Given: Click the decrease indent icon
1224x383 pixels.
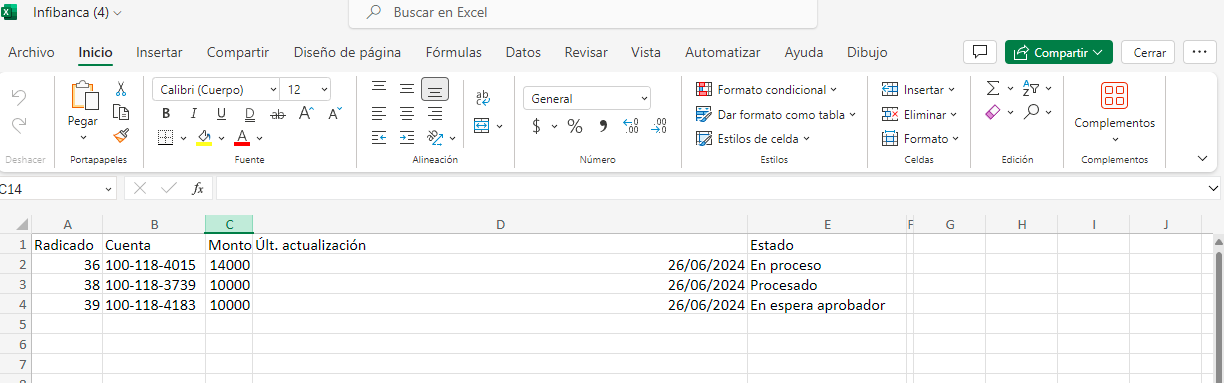Looking at the screenshot, I should click(379, 137).
